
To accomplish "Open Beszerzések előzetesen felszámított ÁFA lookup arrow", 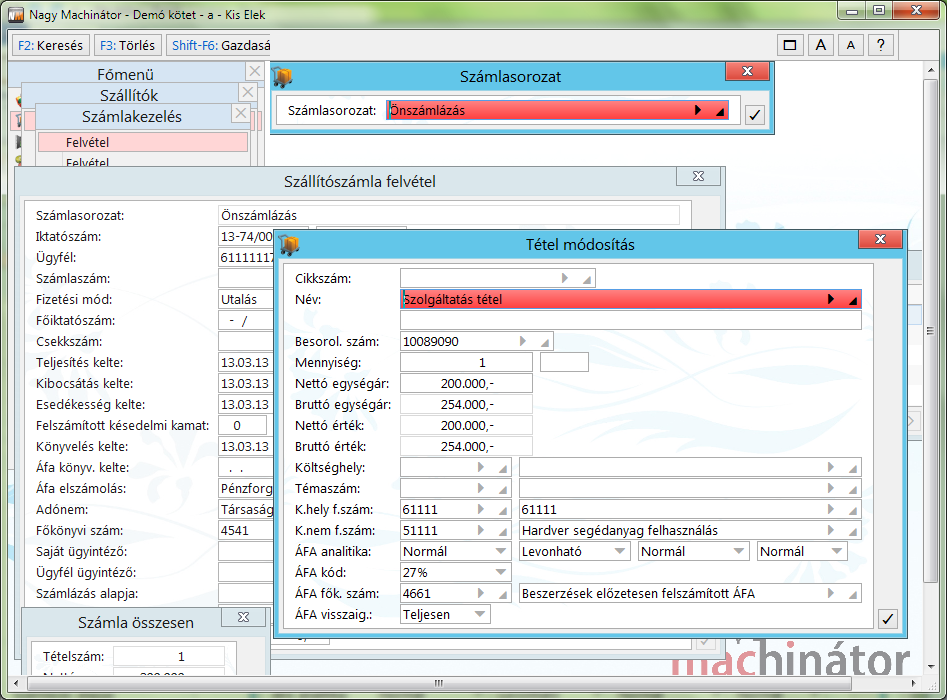I will [x=831, y=593].
